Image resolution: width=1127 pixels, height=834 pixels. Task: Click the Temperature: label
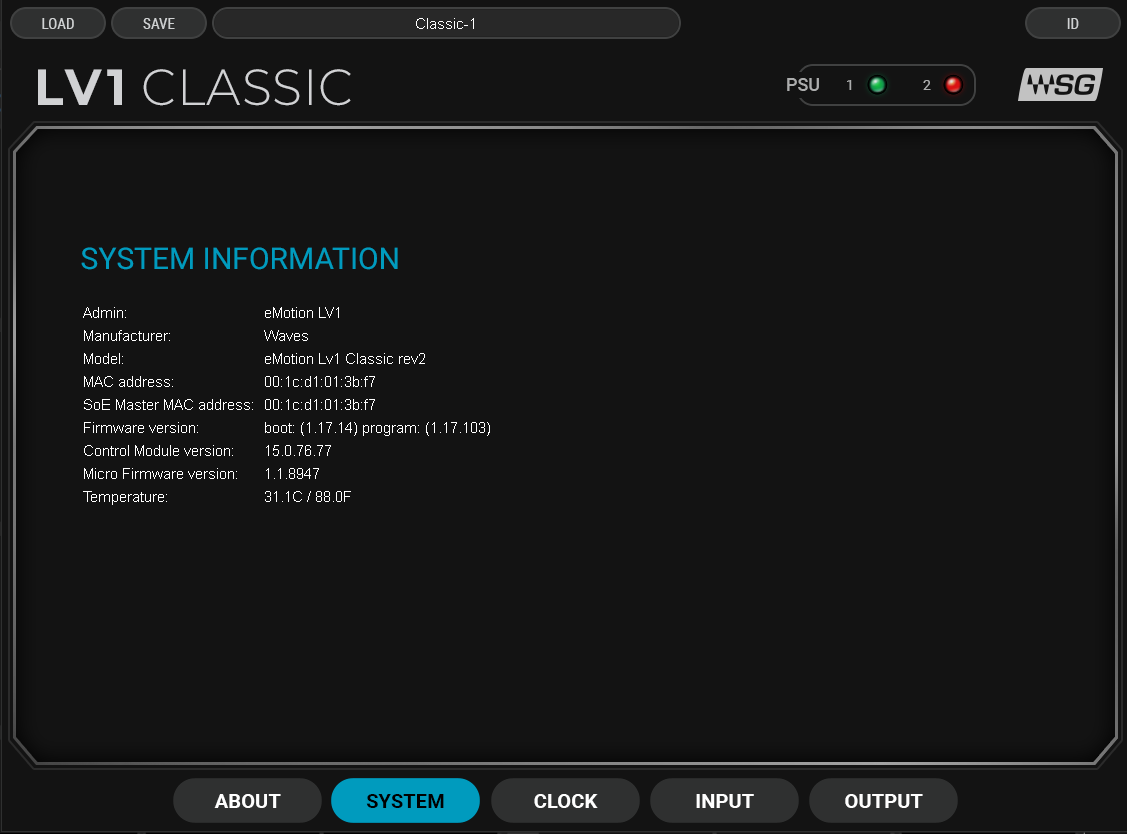(125, 497)
